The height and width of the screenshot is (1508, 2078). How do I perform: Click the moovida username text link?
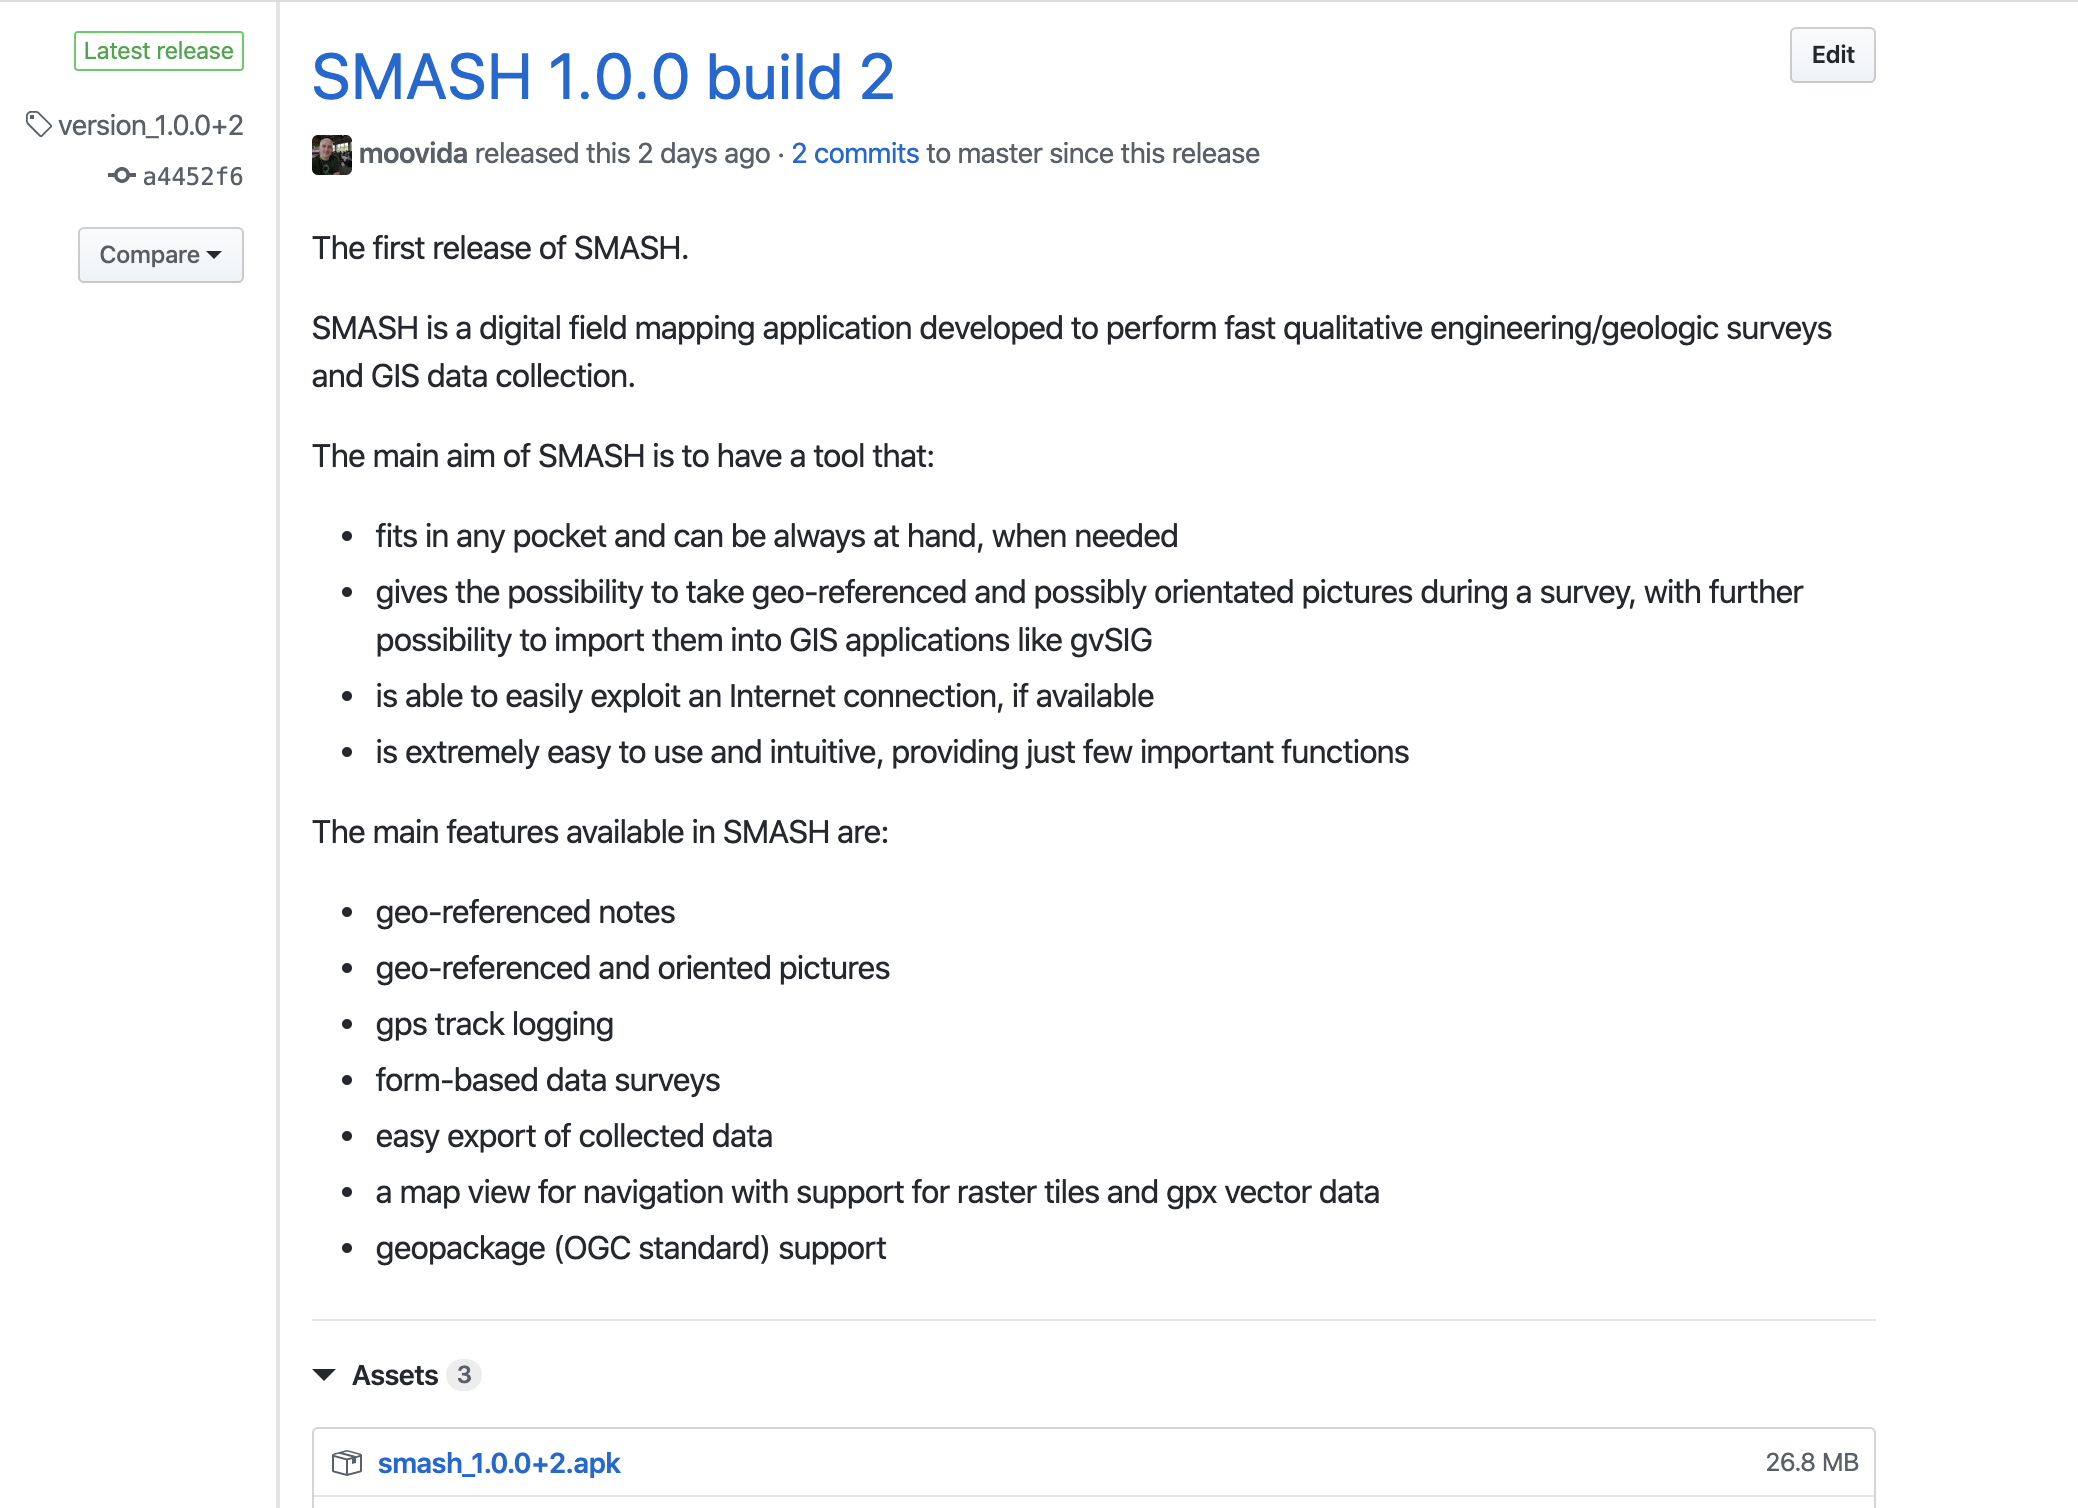(x=413, y=153)
